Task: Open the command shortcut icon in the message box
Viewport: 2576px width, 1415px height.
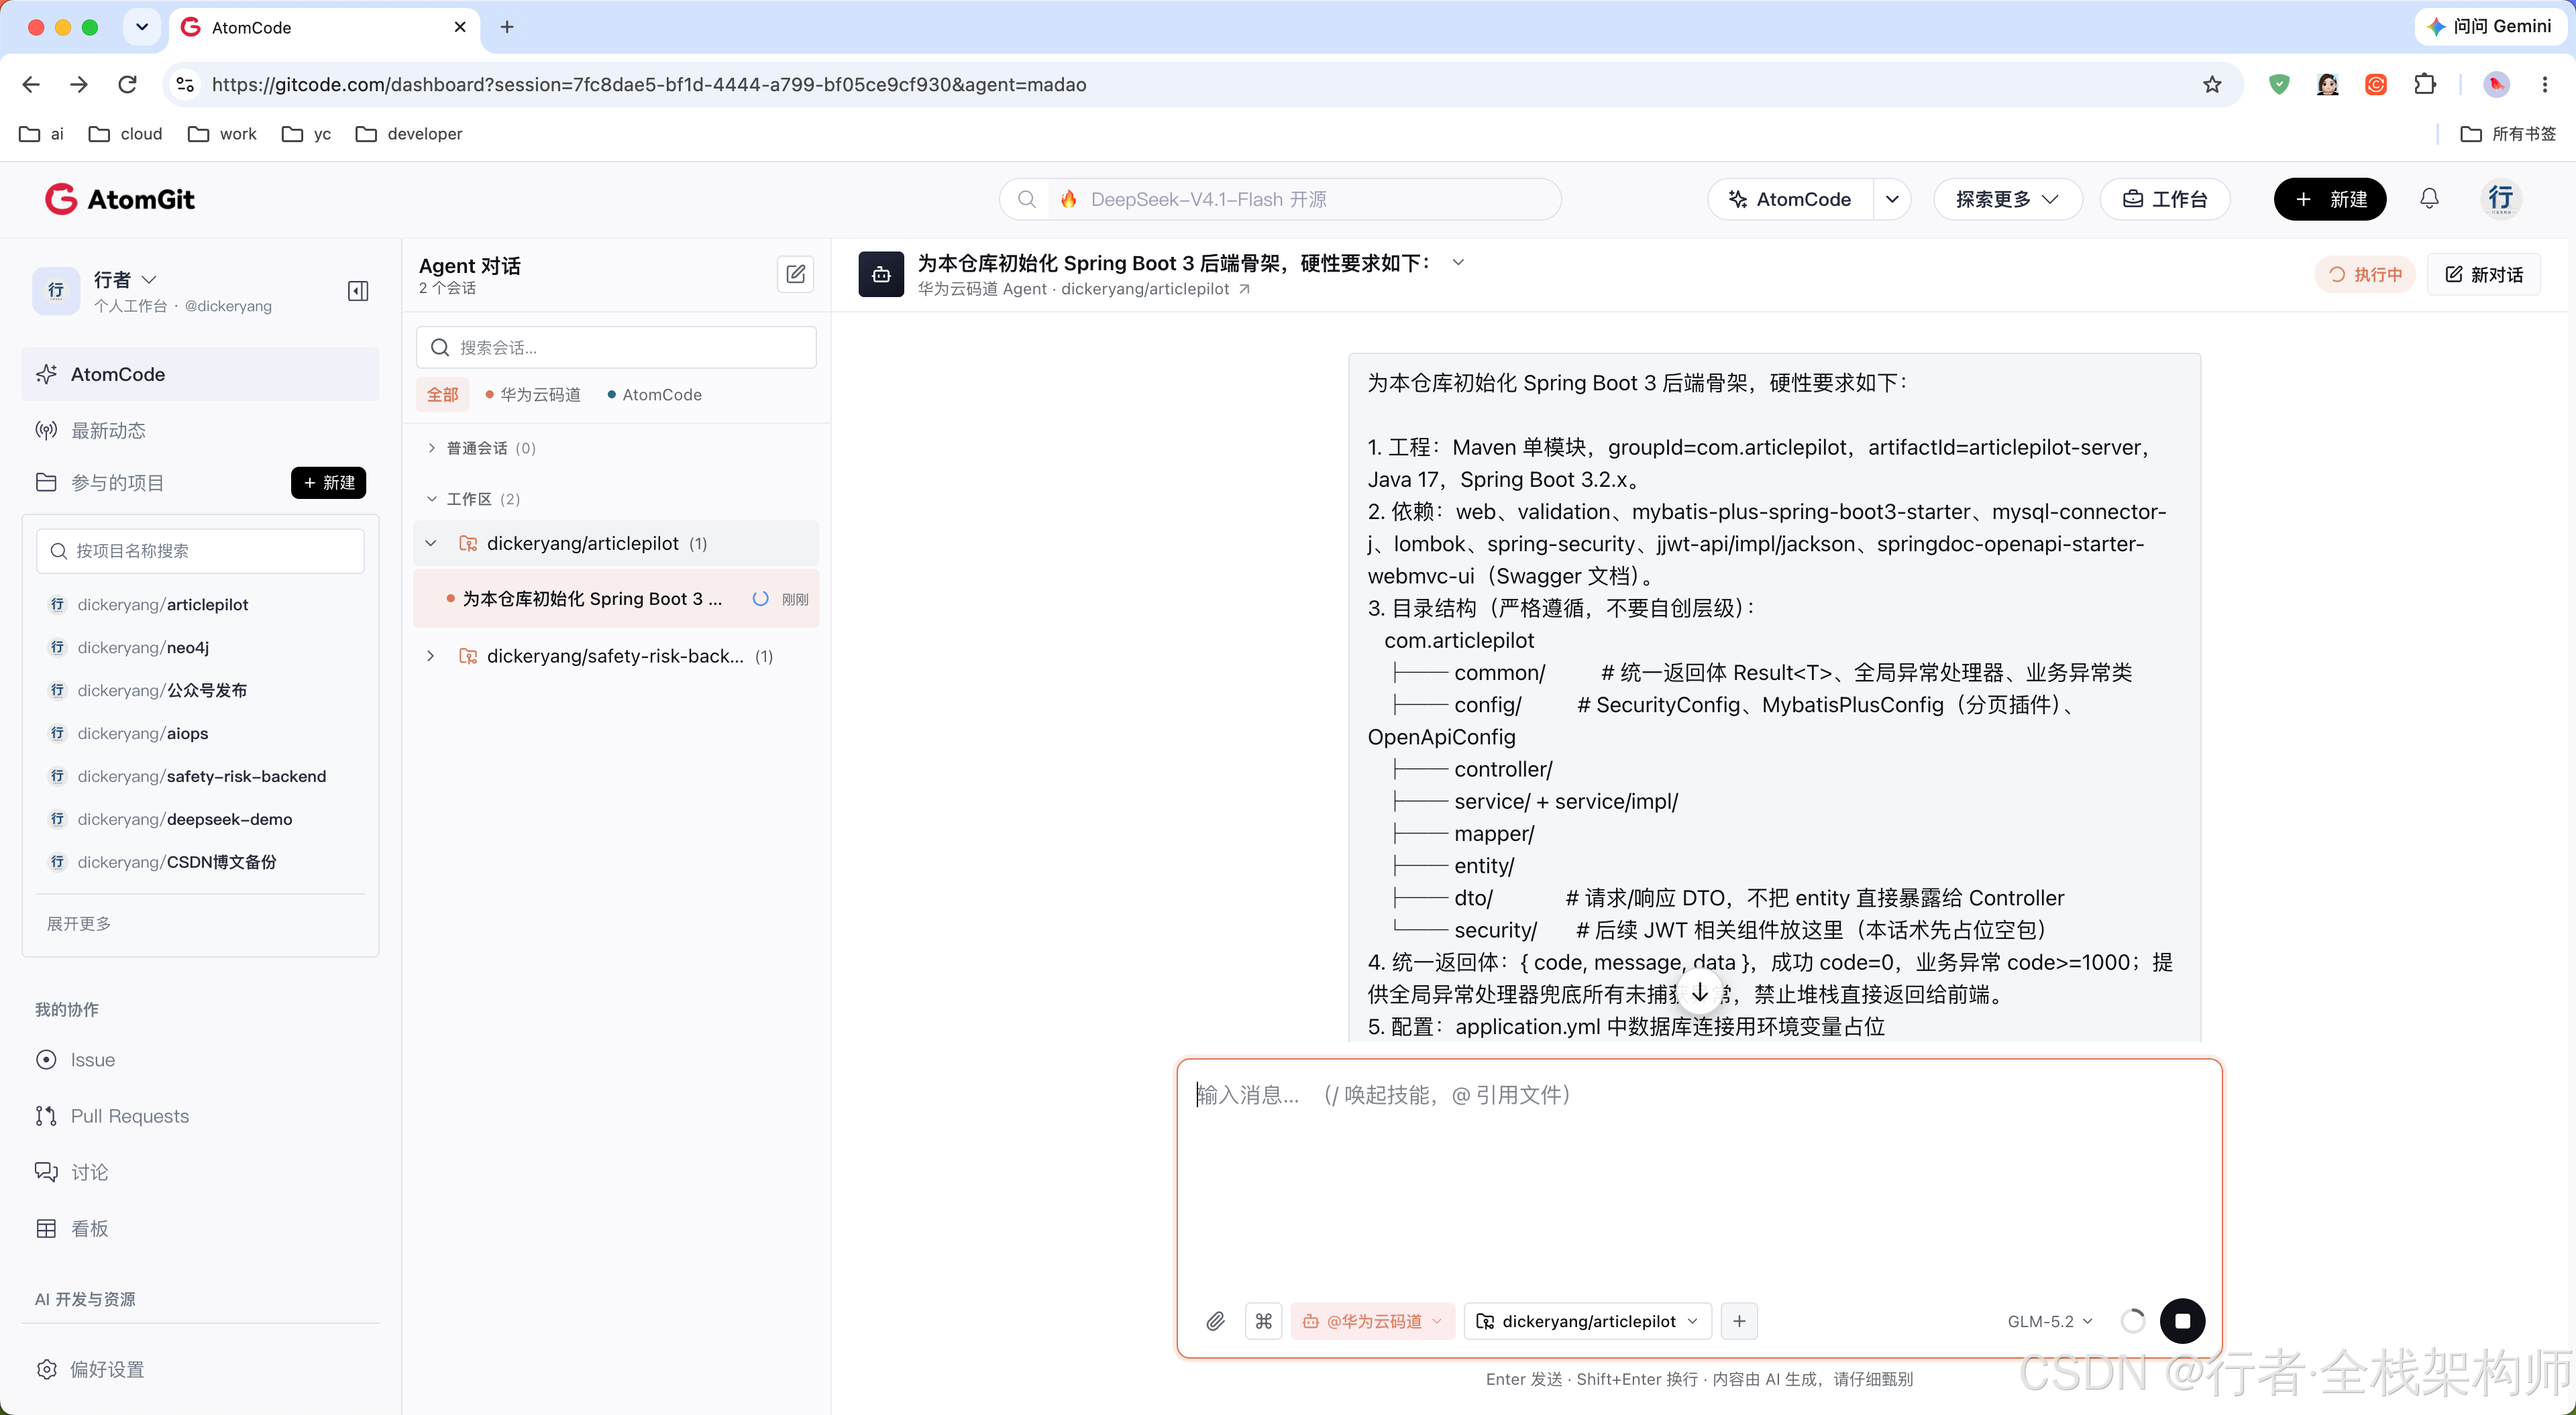Action: point(1264,1321)
